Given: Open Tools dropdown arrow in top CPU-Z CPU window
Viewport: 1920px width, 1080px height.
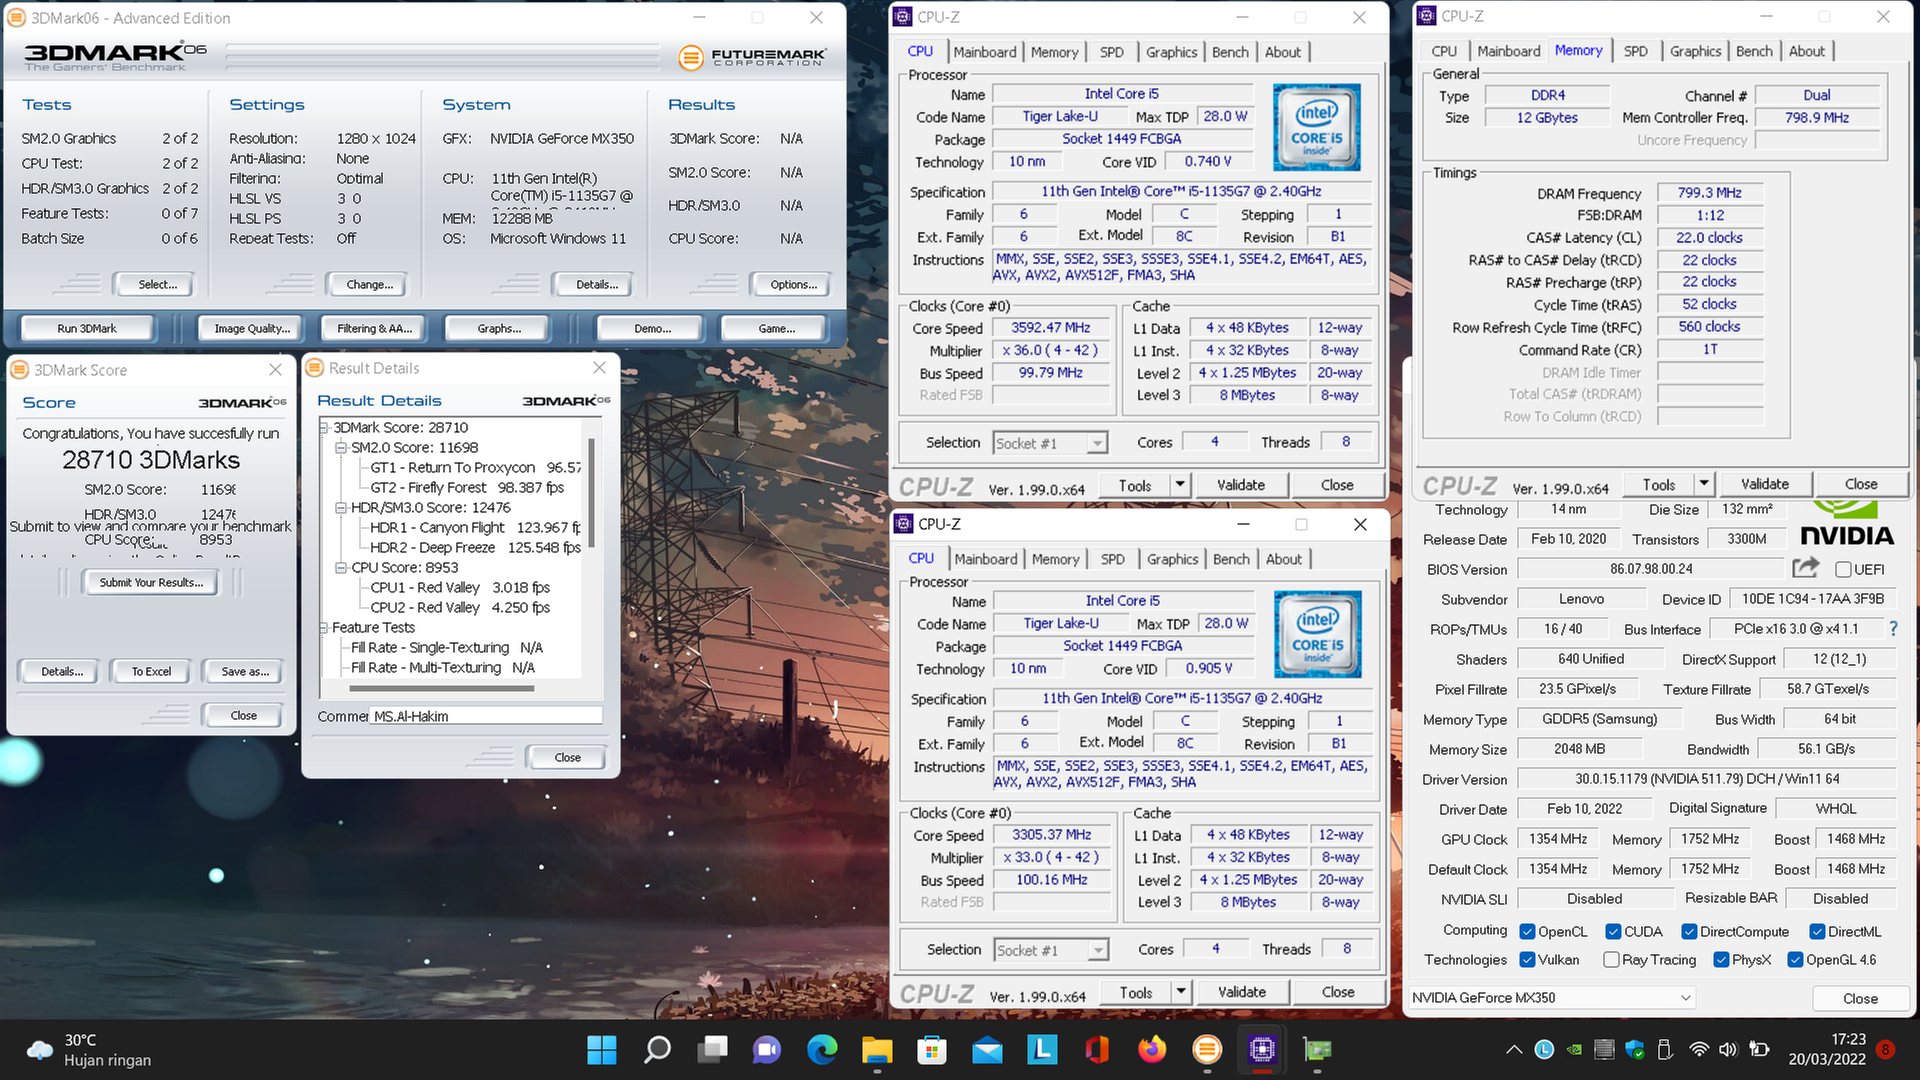Looking at the screenshot, I should tap(1180, 485).
